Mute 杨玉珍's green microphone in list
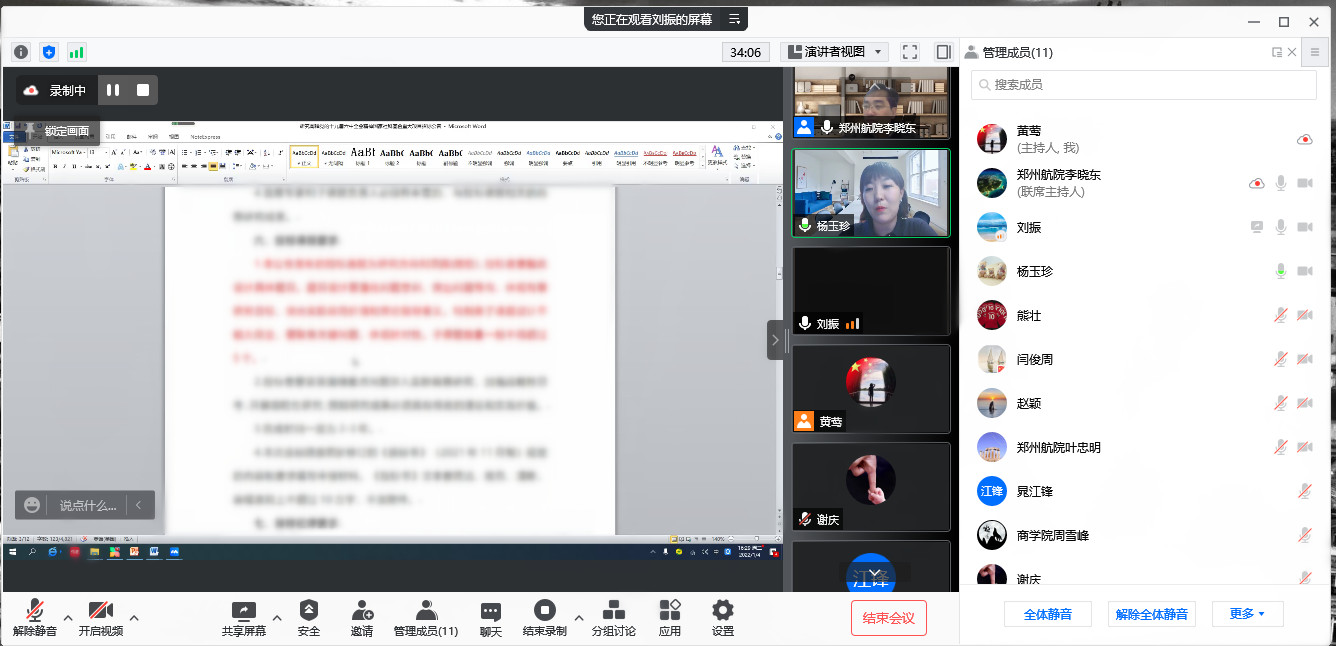The image size is (1336, 646). pos(1280,271)
